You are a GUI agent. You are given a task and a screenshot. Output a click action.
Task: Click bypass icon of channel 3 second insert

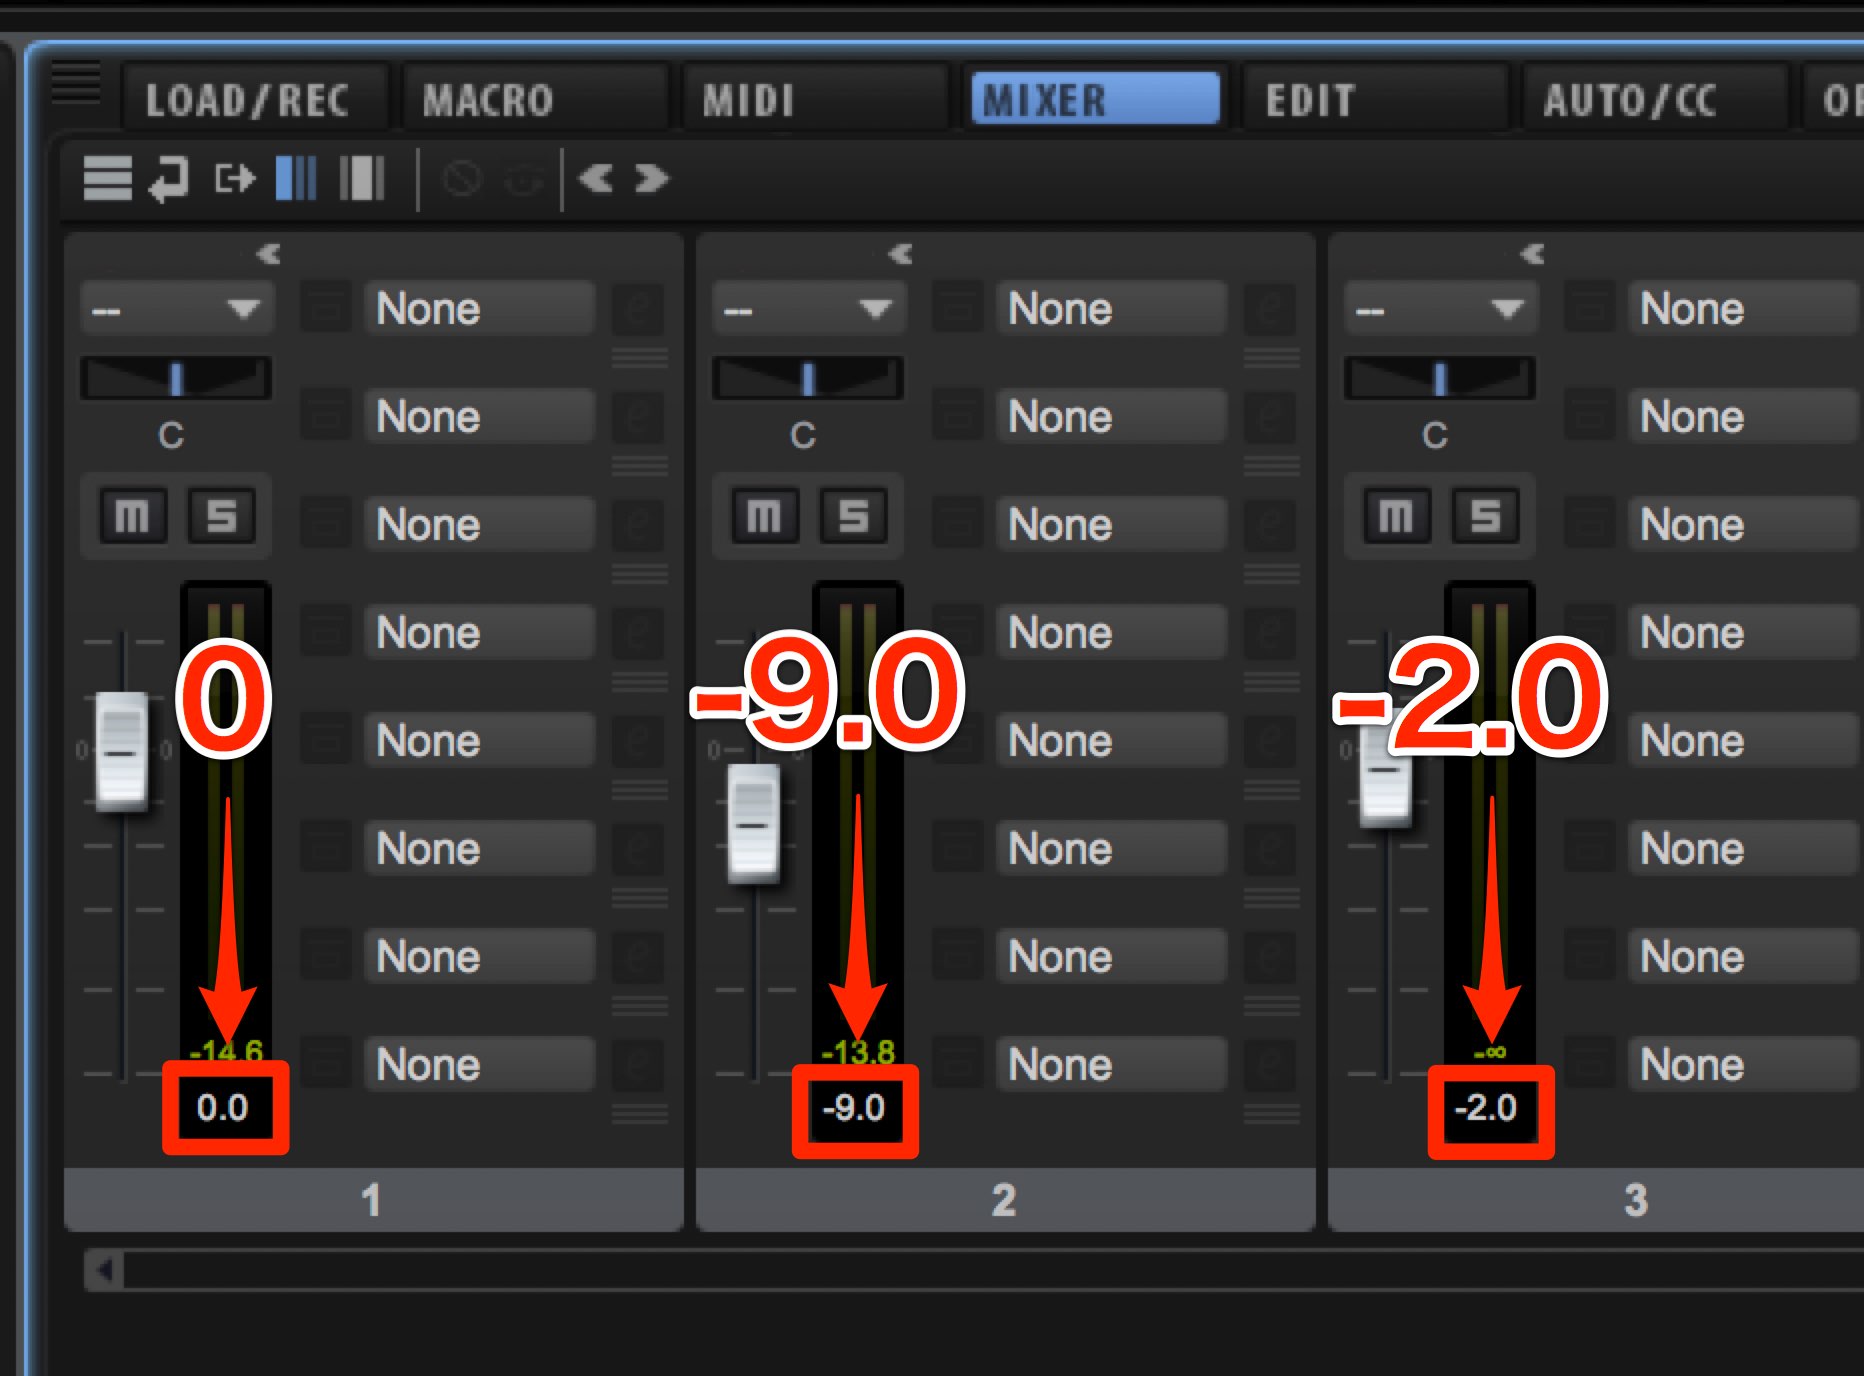[x=1589, y=416]
